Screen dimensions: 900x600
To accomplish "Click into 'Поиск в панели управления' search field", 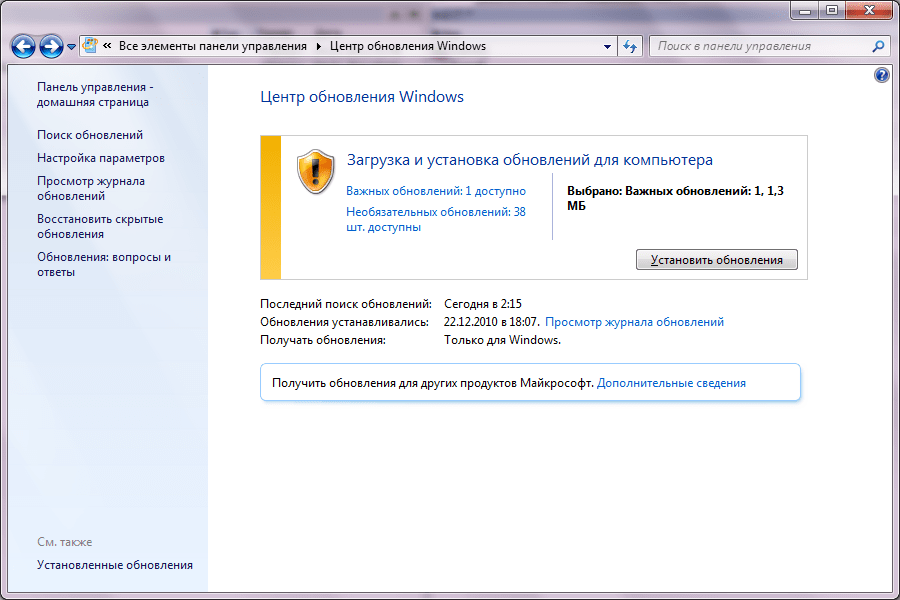I will click(x=761, y=47).
